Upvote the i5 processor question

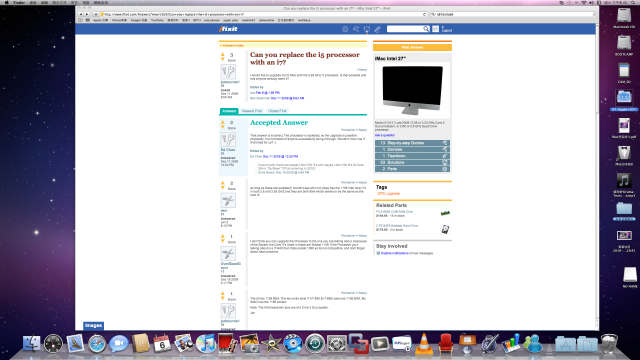tap(222, 54)
